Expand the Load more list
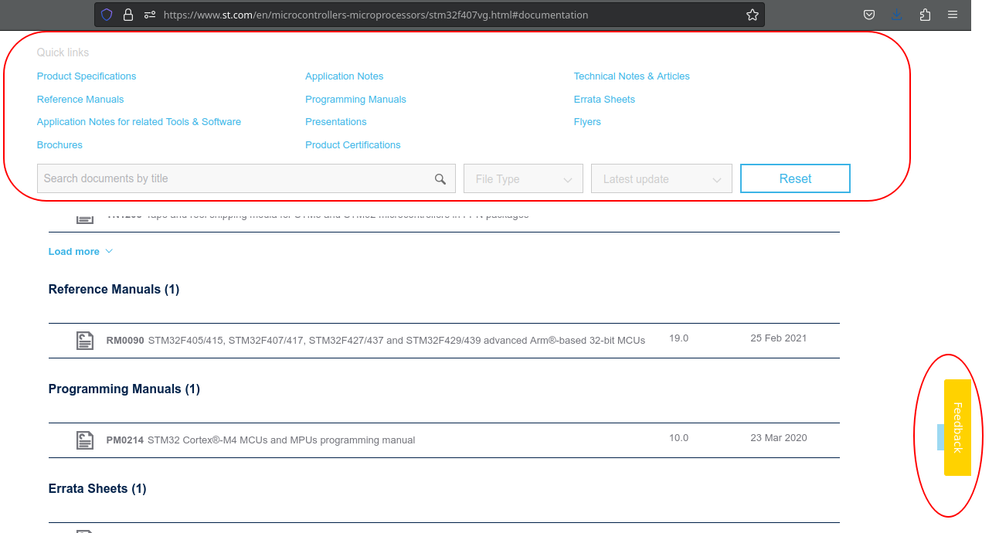Viewport: 999px width, 533px height. [x=81, y=252]
